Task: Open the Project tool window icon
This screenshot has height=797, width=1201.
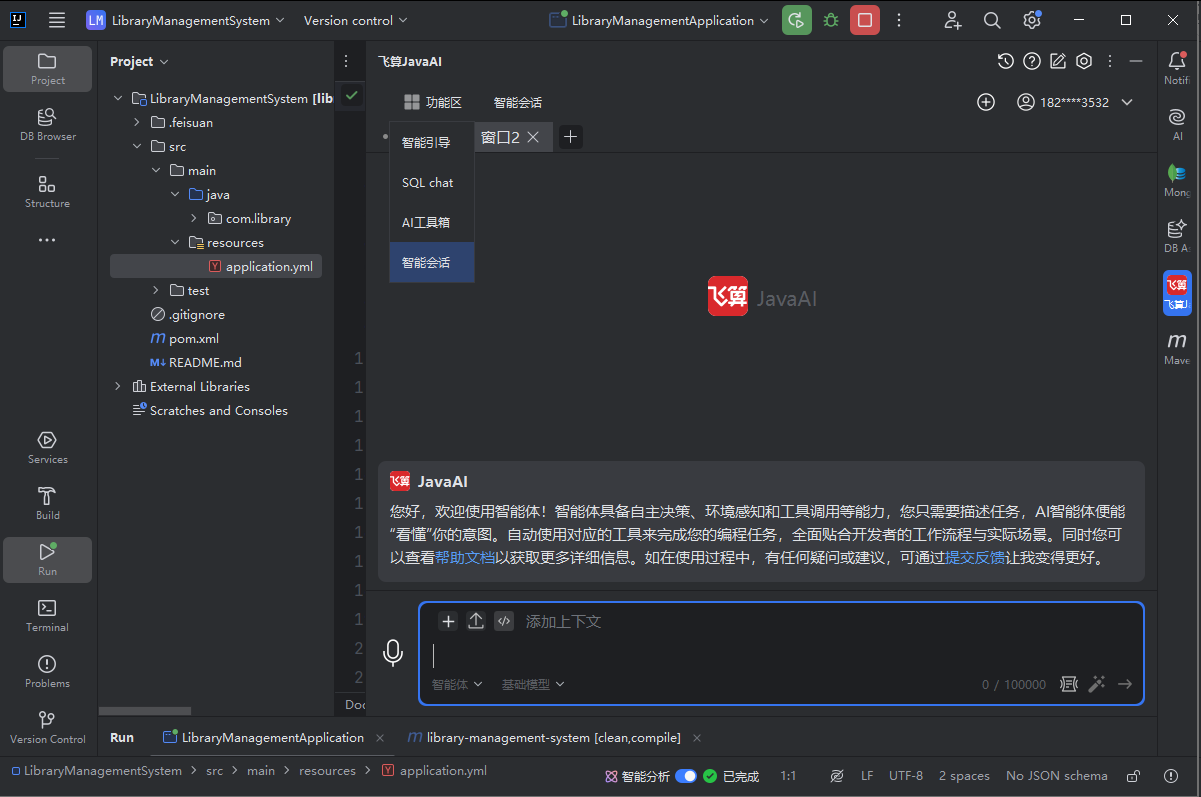Action: [x=47, y=68]
